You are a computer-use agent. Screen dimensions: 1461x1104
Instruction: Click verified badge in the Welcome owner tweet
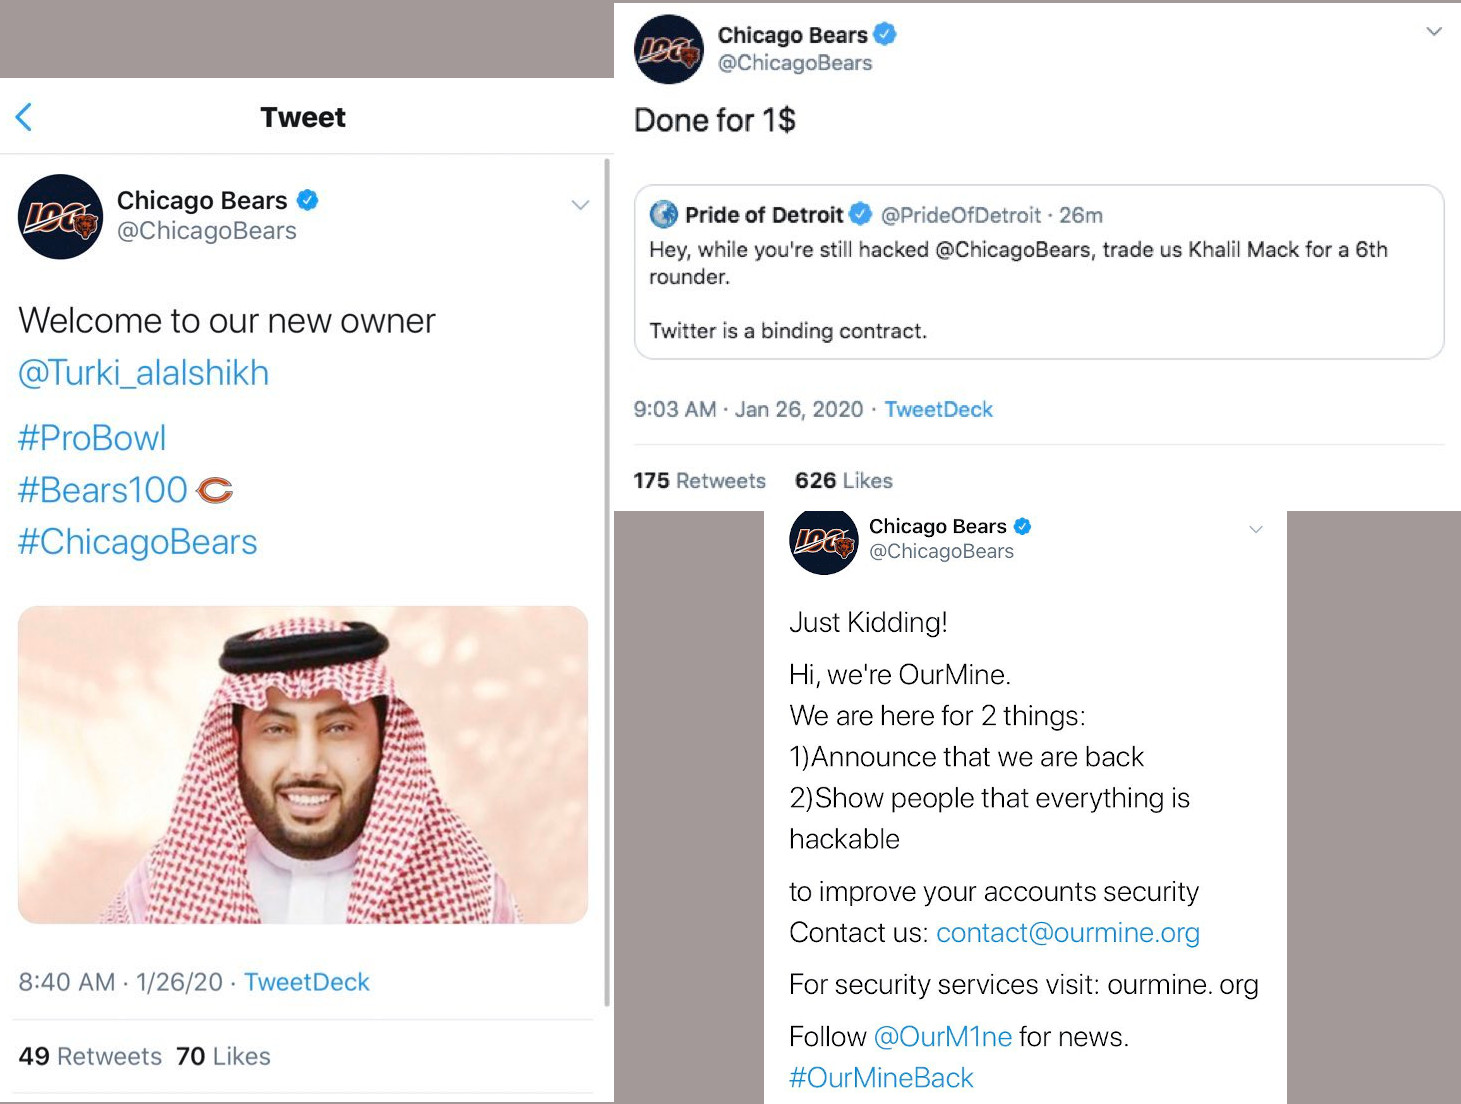coord(308,200)
